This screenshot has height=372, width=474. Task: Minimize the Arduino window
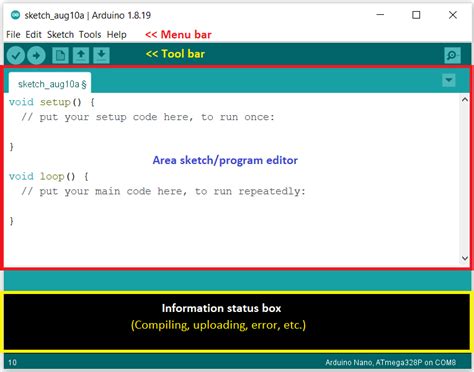point(380,15)
